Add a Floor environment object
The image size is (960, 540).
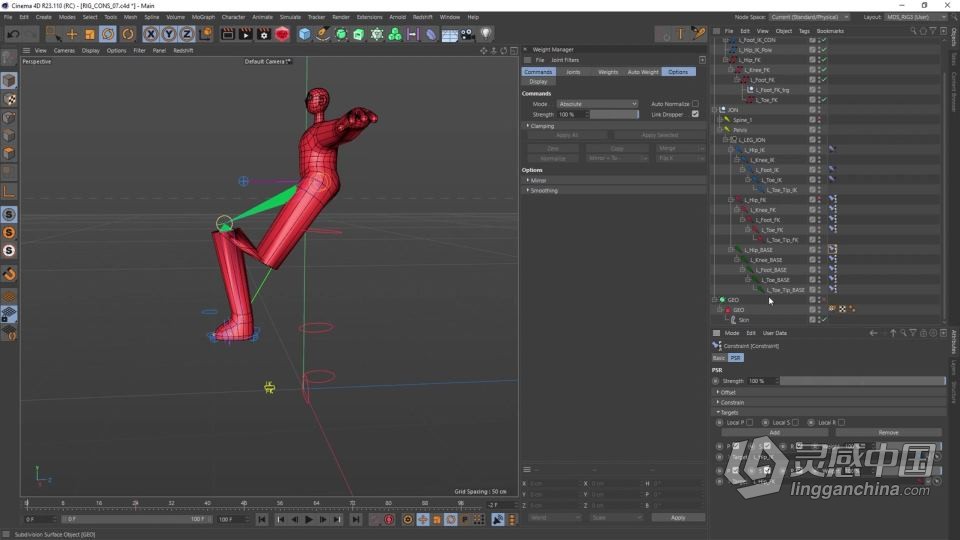(x=449, y=35)
